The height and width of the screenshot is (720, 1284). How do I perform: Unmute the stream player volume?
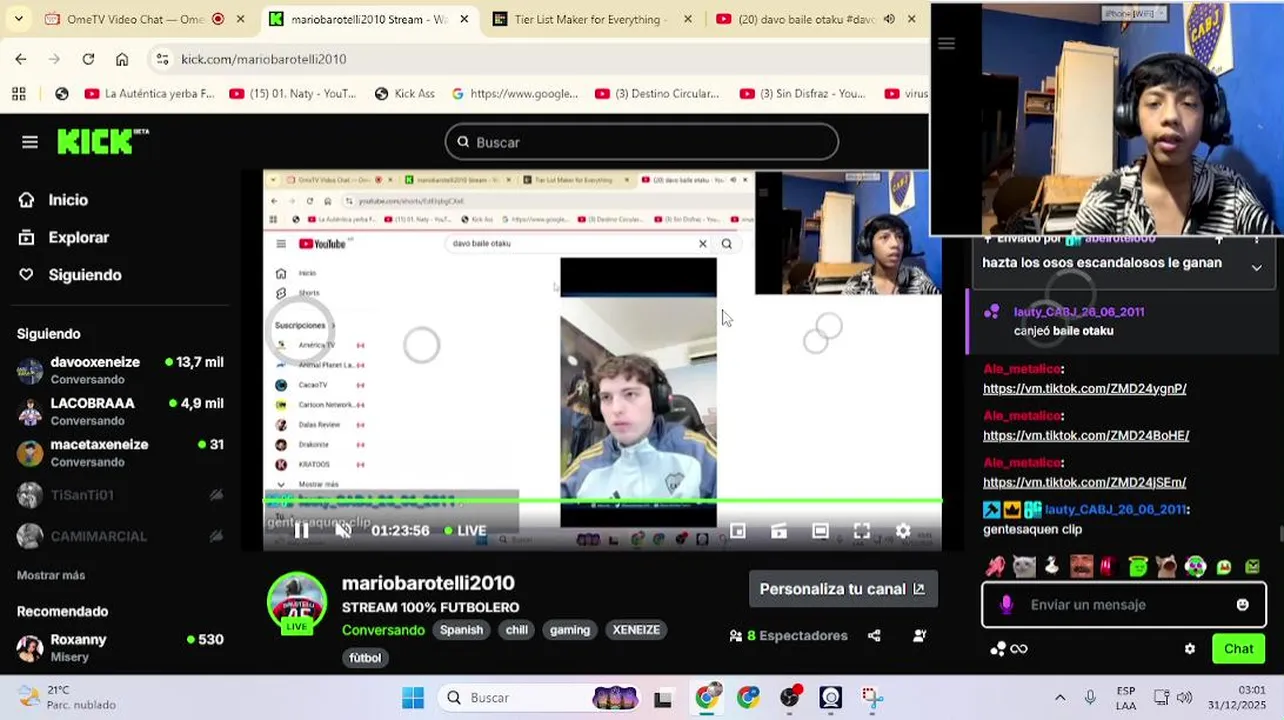[343, 531]
